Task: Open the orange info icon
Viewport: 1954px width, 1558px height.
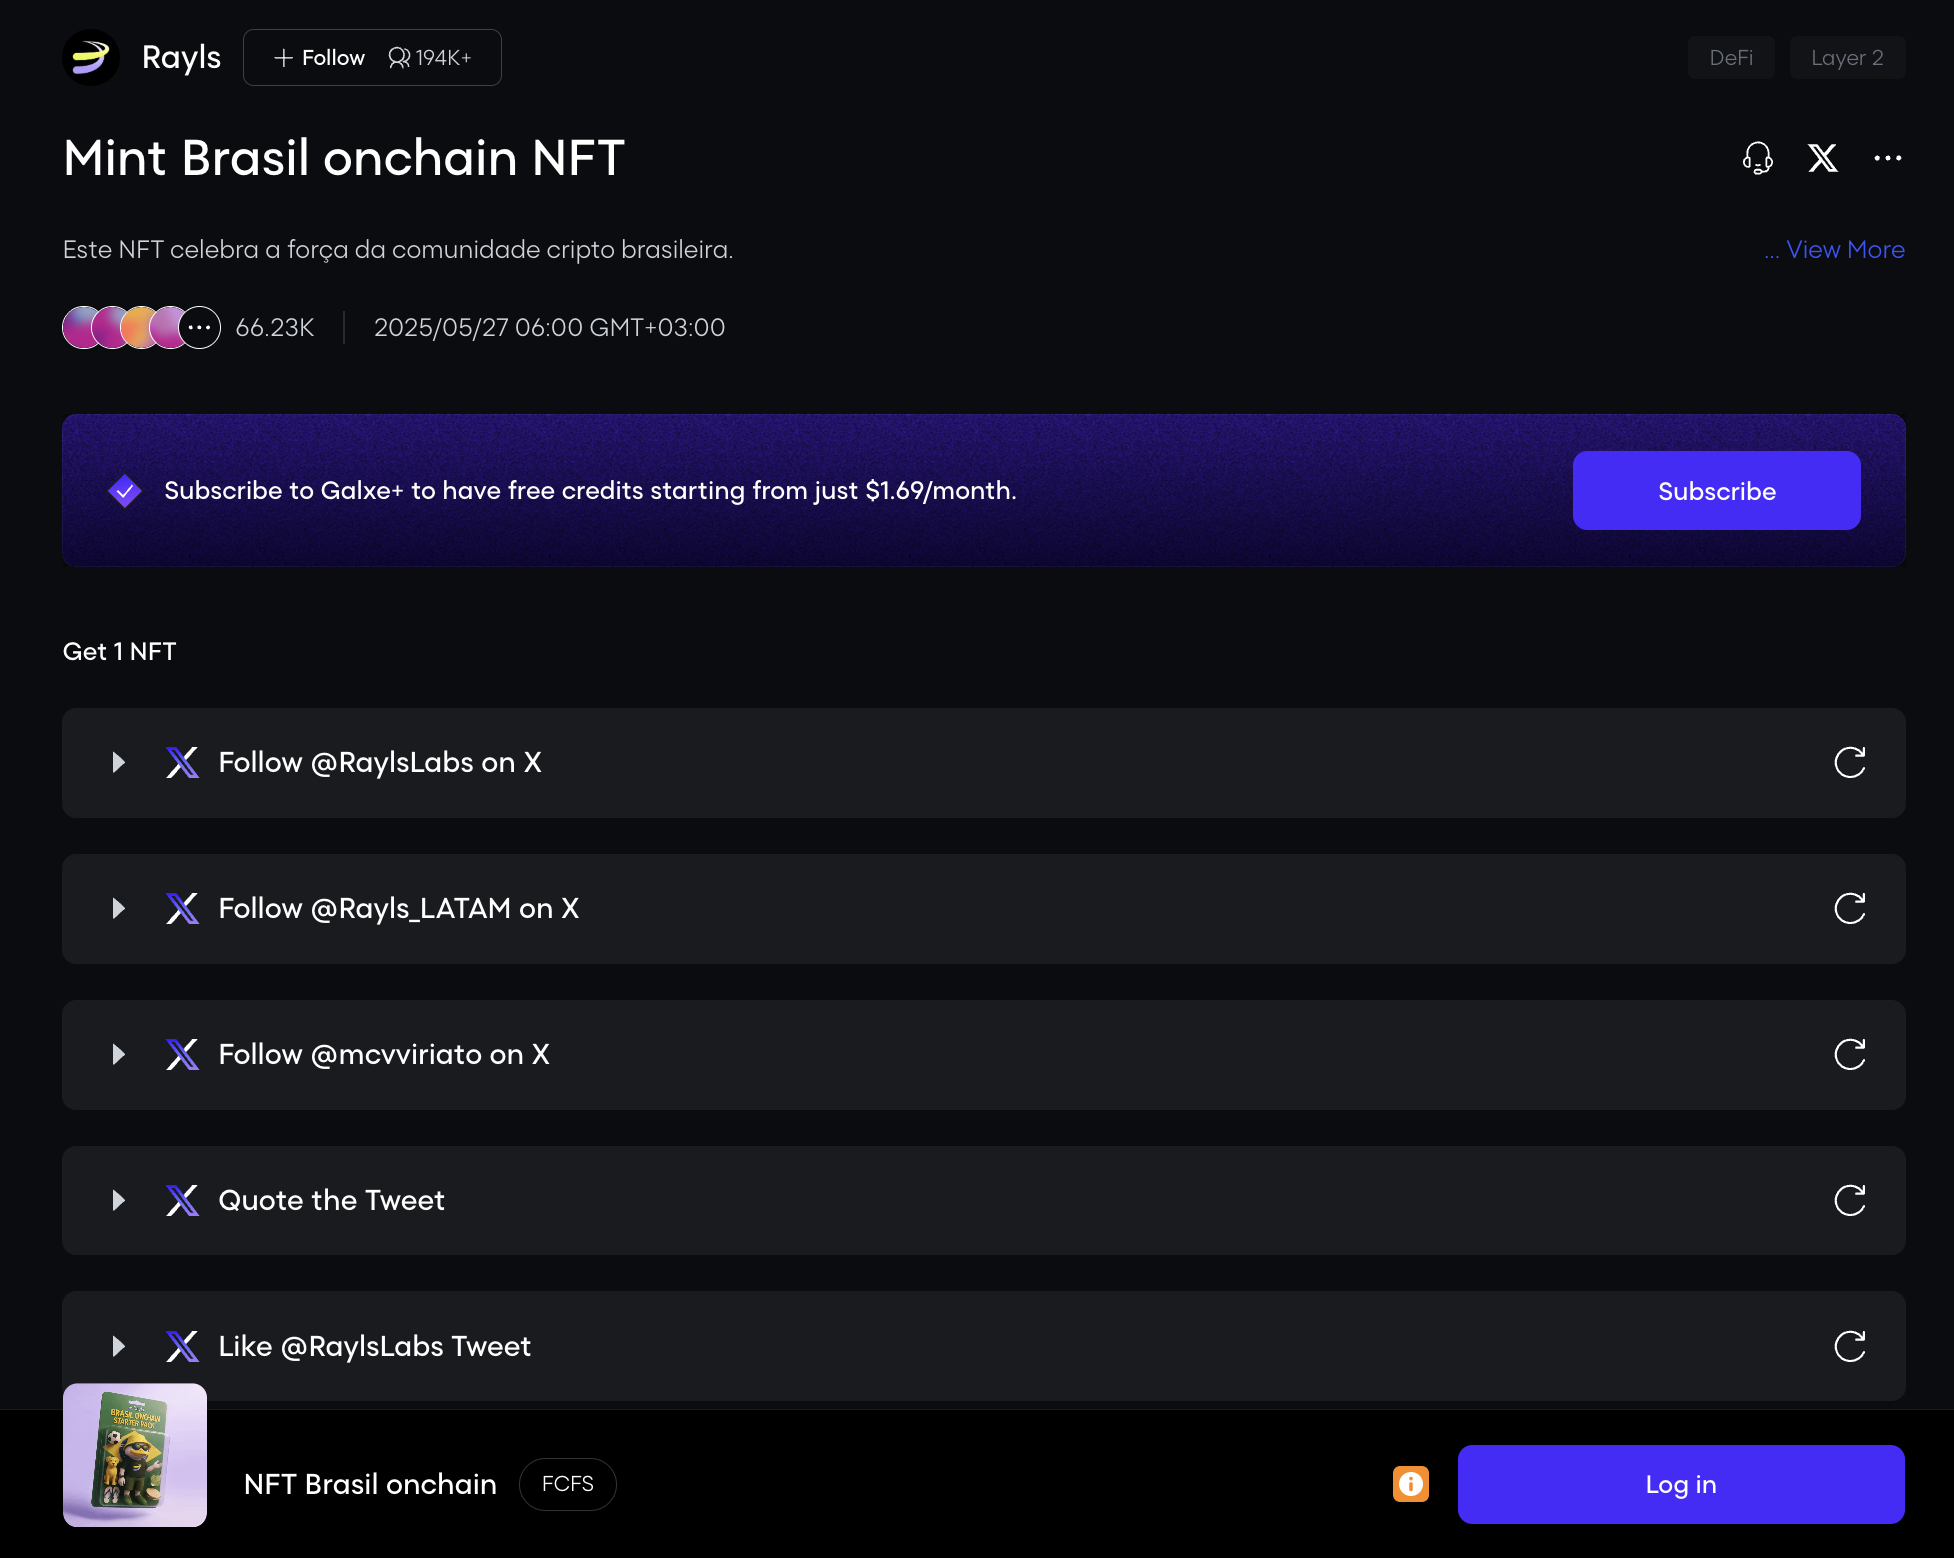Action: point(1410,1485)
